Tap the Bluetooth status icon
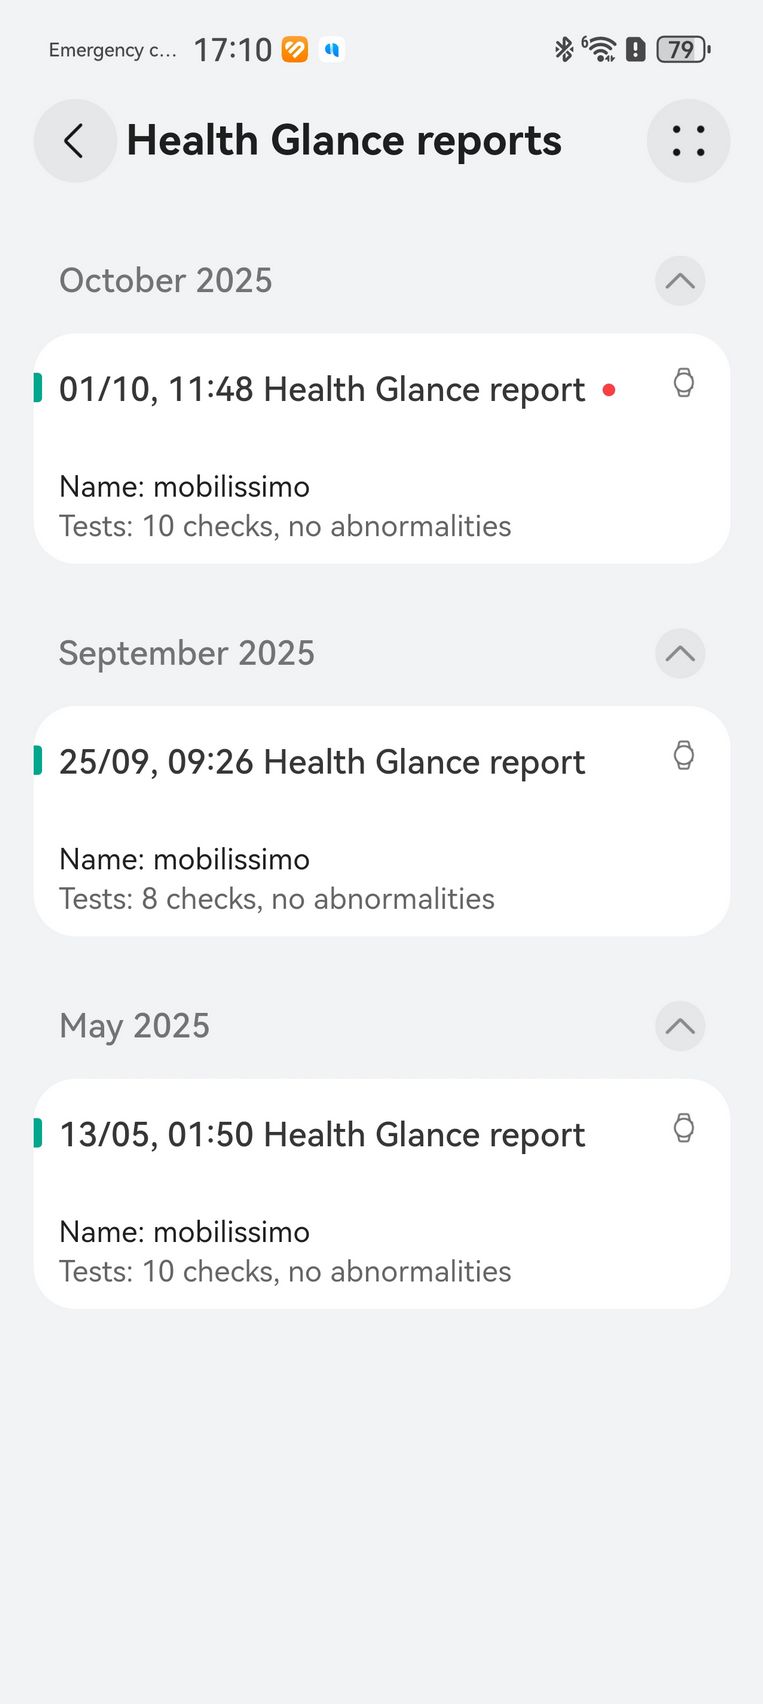Viewport: 763px width, 1704px height. point(564,49)
